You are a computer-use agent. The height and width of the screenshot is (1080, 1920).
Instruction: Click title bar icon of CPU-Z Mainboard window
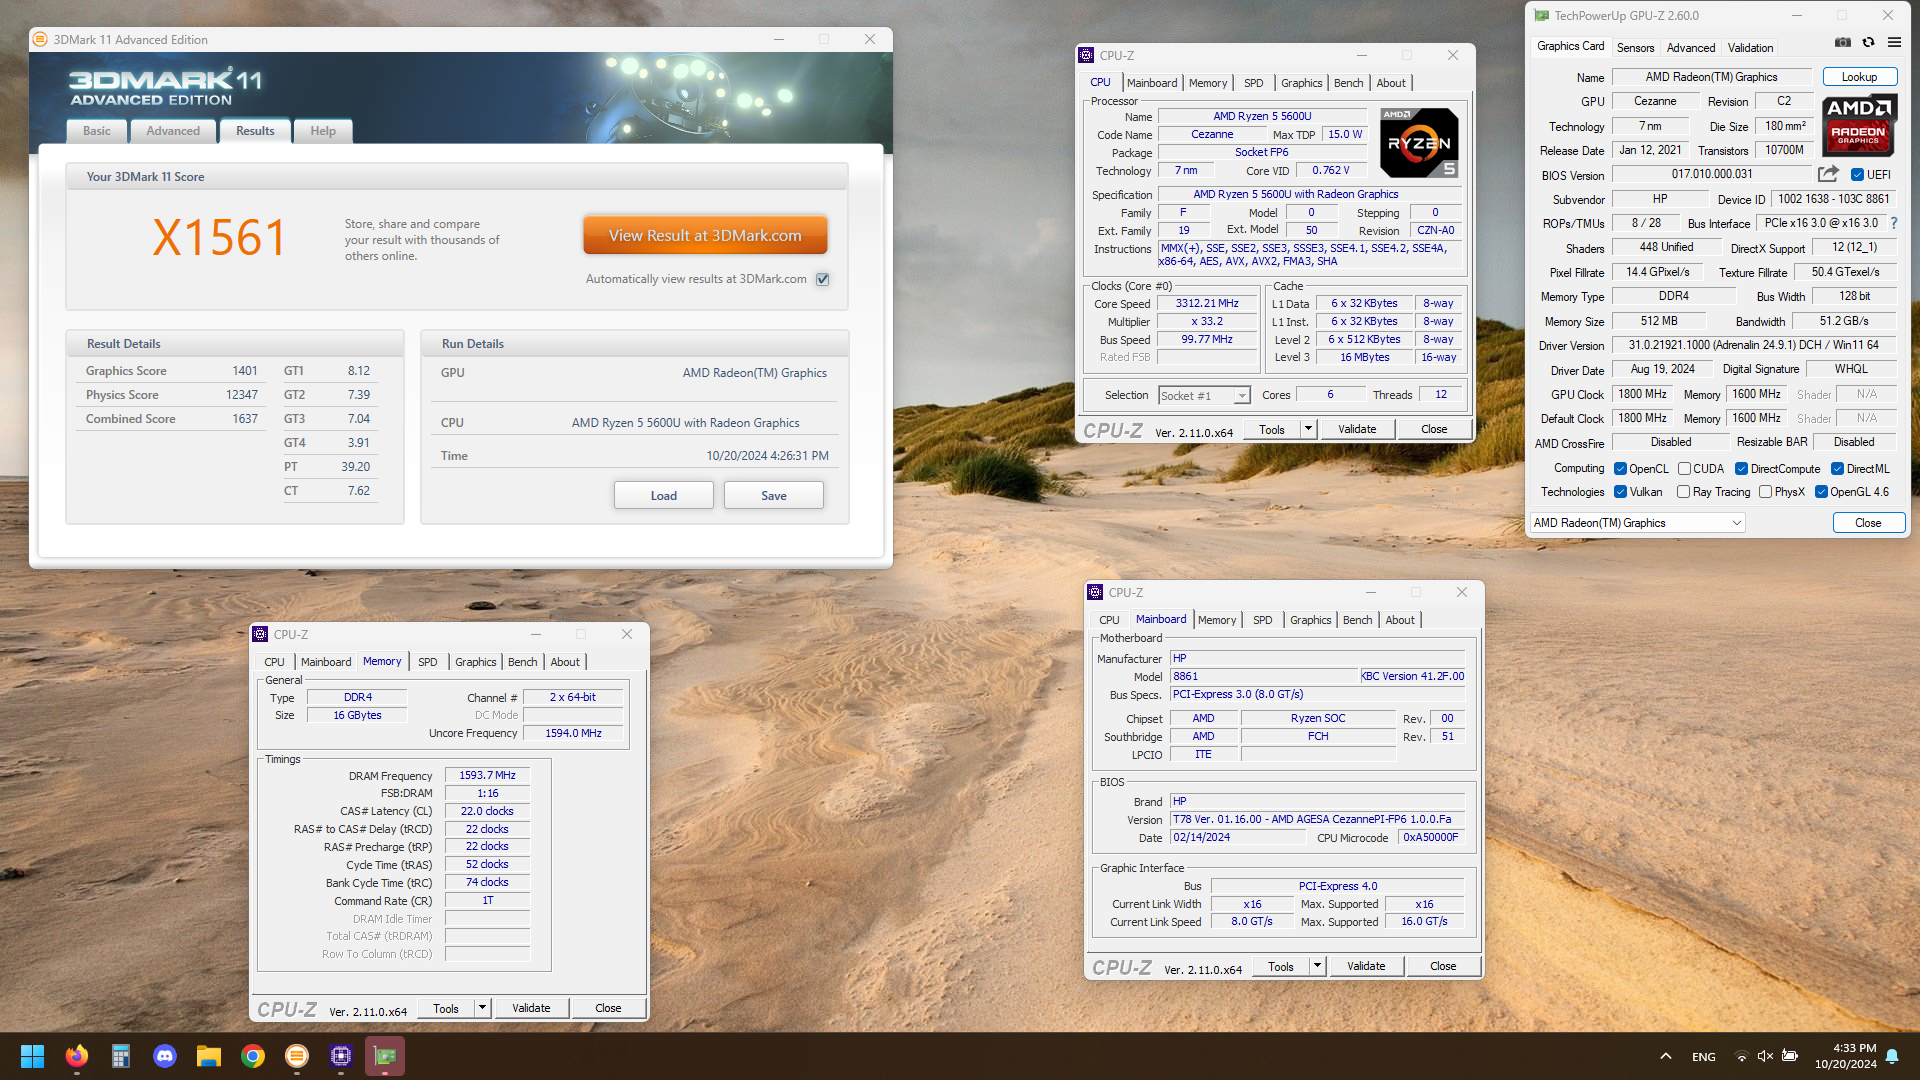pyautogui.click(x=1095, y=592)
